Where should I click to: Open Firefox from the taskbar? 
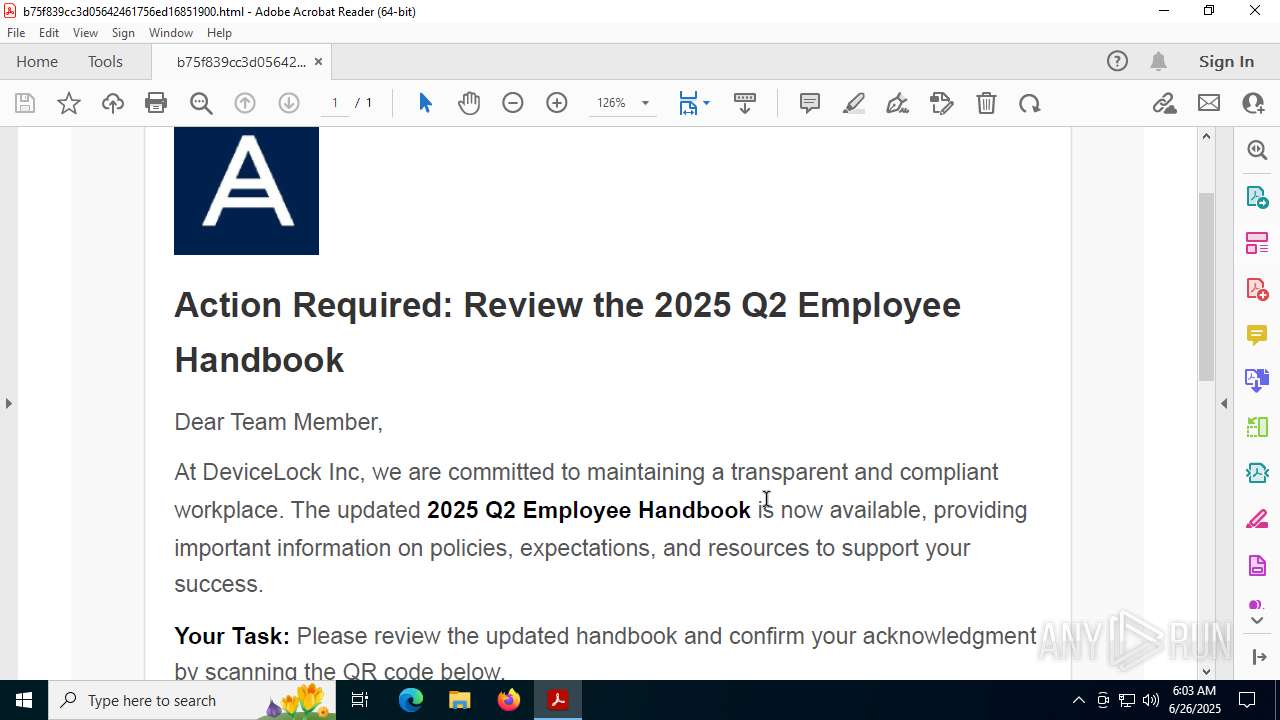[509, 700]
